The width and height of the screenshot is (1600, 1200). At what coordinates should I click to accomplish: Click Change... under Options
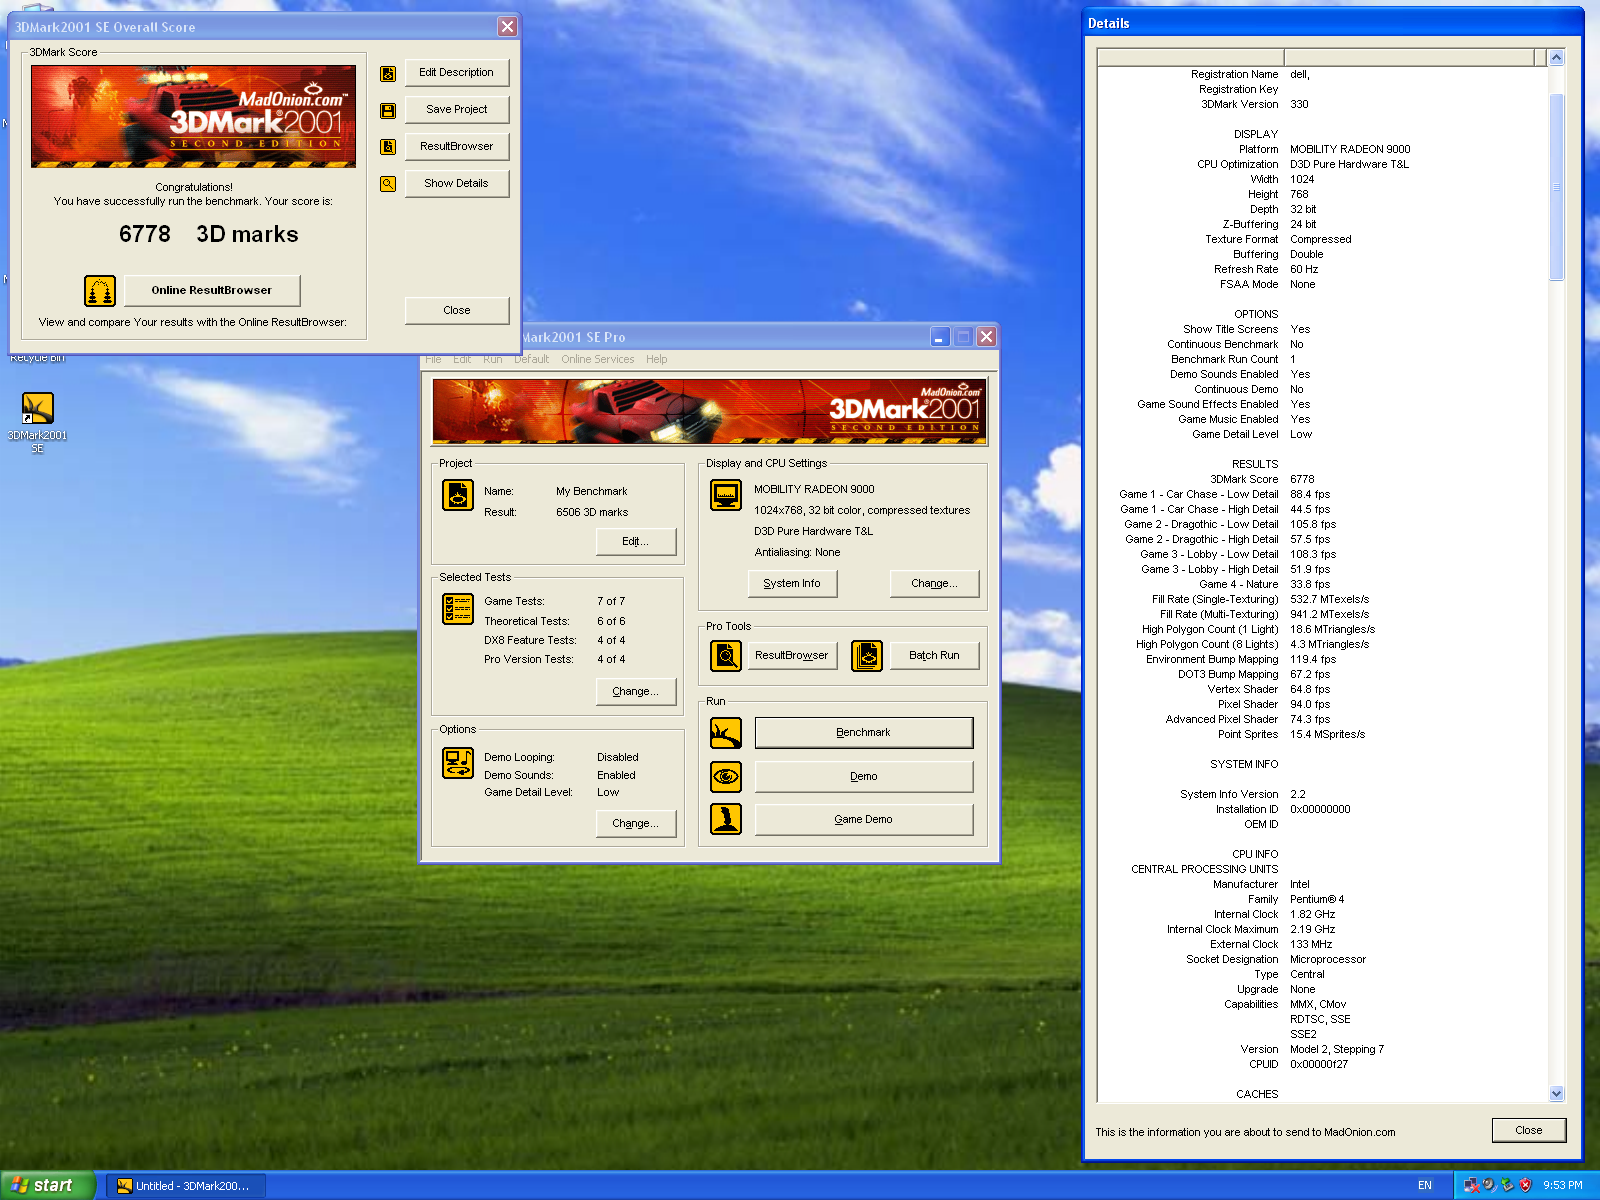point(636,824)
